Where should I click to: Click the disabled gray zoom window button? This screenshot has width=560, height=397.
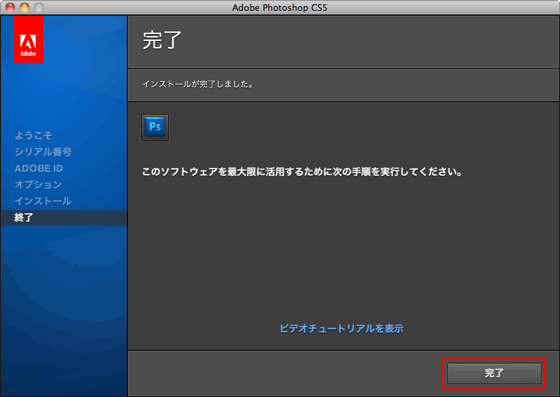[x=39, y=7]
